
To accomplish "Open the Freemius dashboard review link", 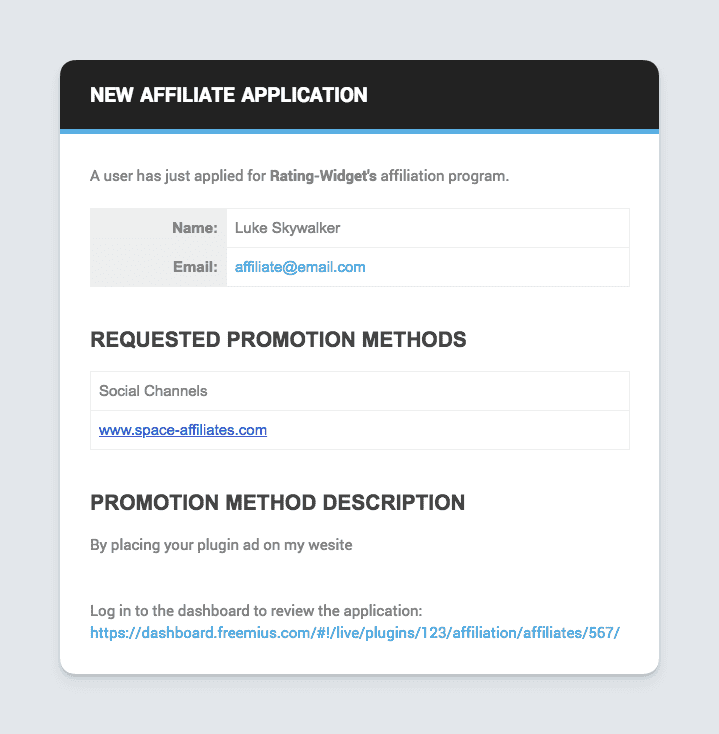I will [x=355, y=633].
